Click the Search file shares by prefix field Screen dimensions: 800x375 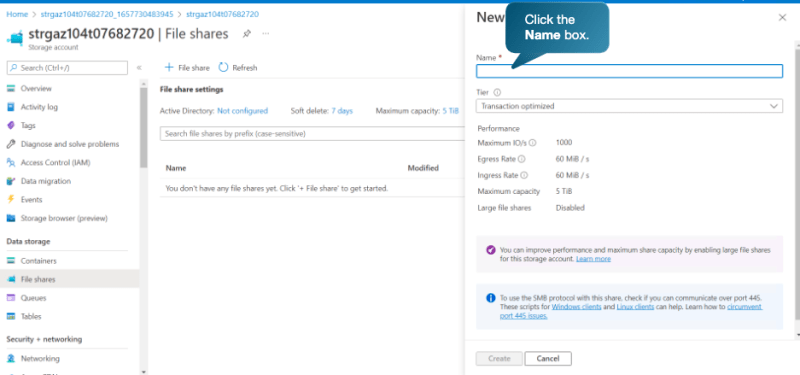pos(312,134)
